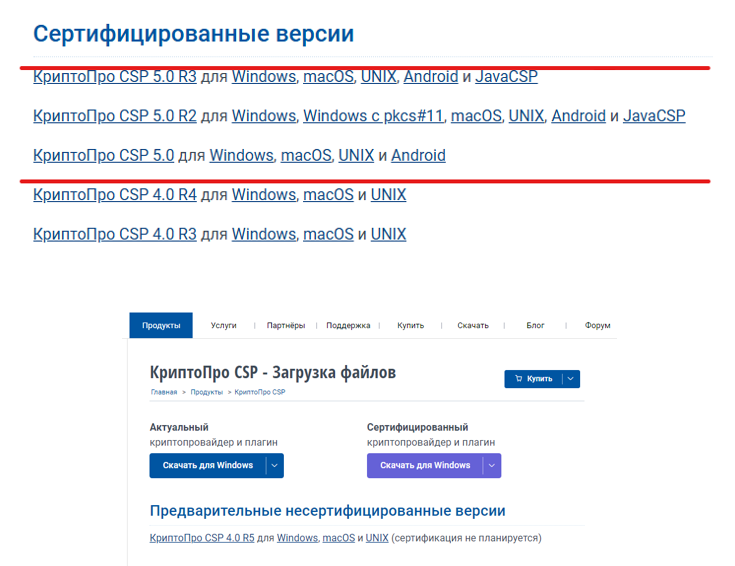Open the Купить item in navigation bar
Screen dimensions: 735x566
411,325
